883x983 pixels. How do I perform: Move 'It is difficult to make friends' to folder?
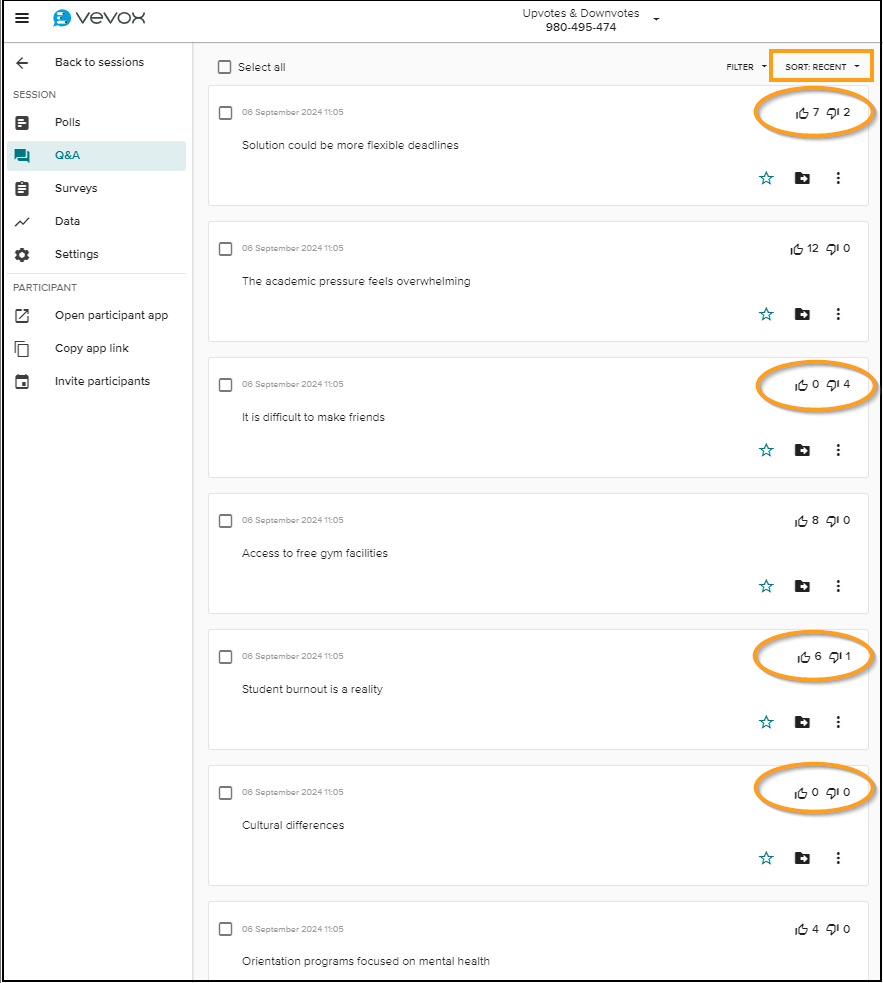click(x=802, y=450)
